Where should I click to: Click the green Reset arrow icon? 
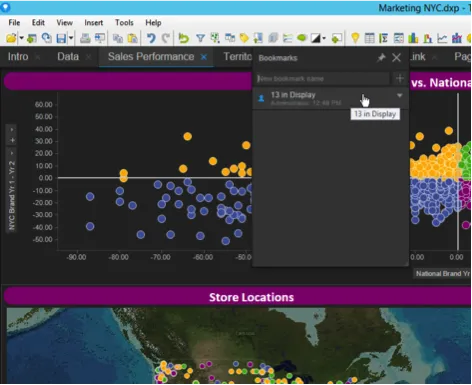tap(183, 38)
